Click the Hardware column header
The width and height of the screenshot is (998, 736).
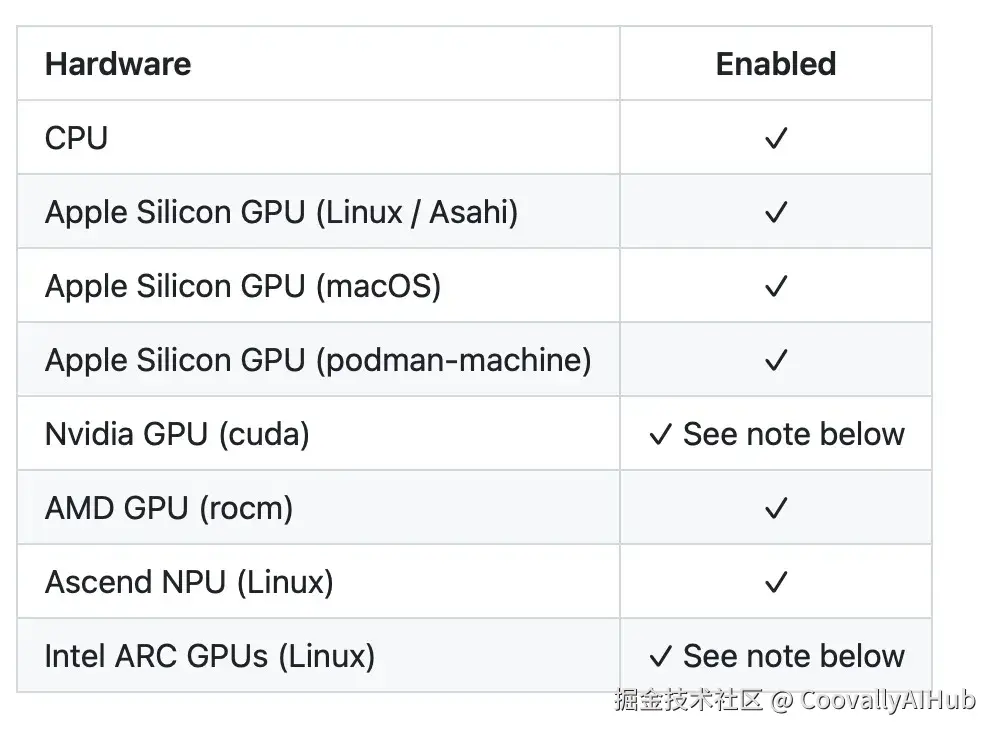point(118,64)
